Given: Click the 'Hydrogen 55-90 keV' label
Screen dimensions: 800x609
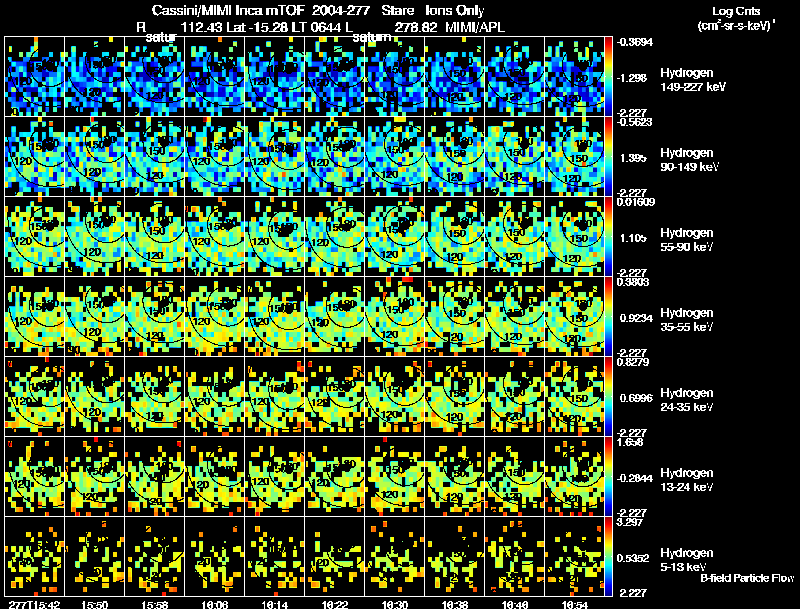Looking at the screenshot, I should pos(687,240).
